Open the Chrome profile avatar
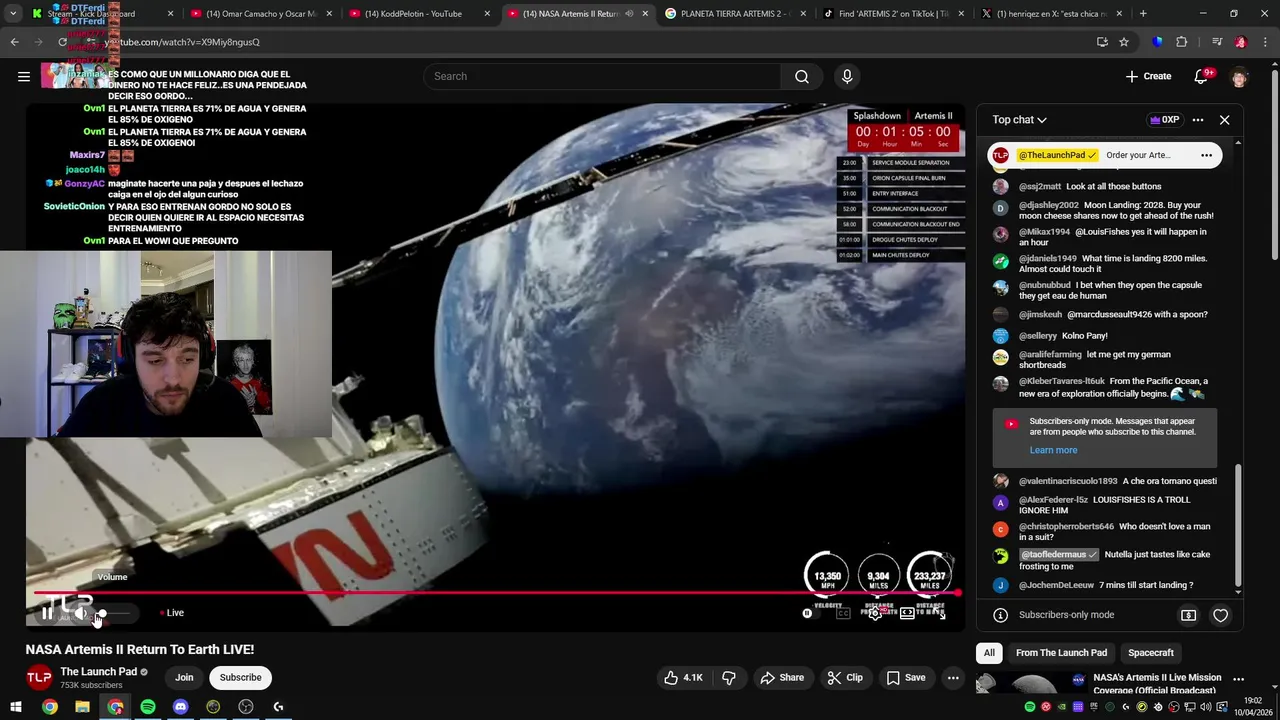Screen dimensions: 1280x720 [1241, 42]
